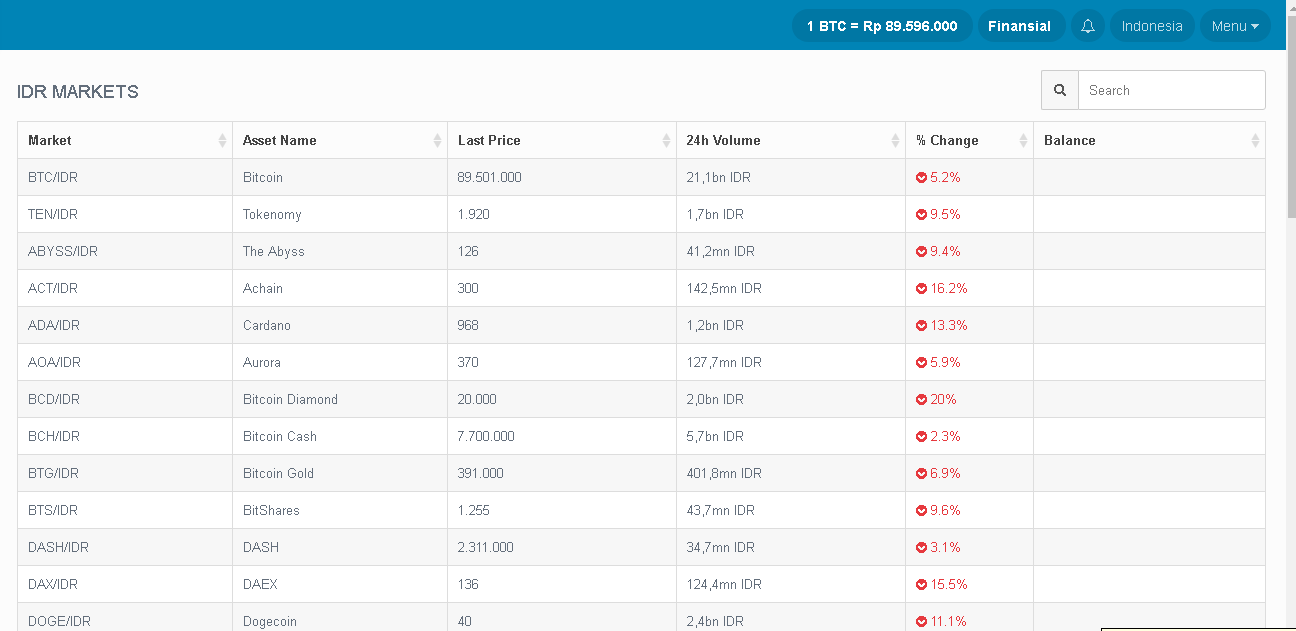The height and width of the screenshot is (631, 1296).
Task: Sort table by the Balance column arrows
Action: pyautogui.click(x=1255, y=141)
